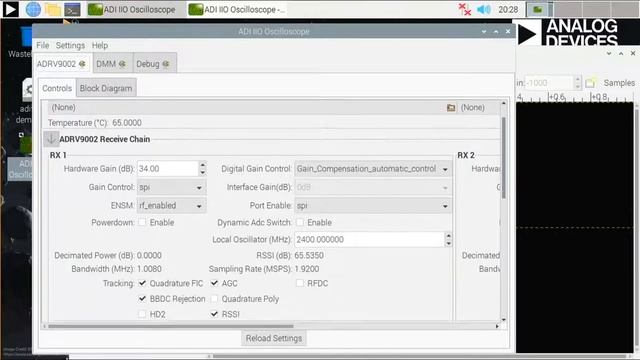
Task: Click the Reload Settings button
Action: [274, 338]
